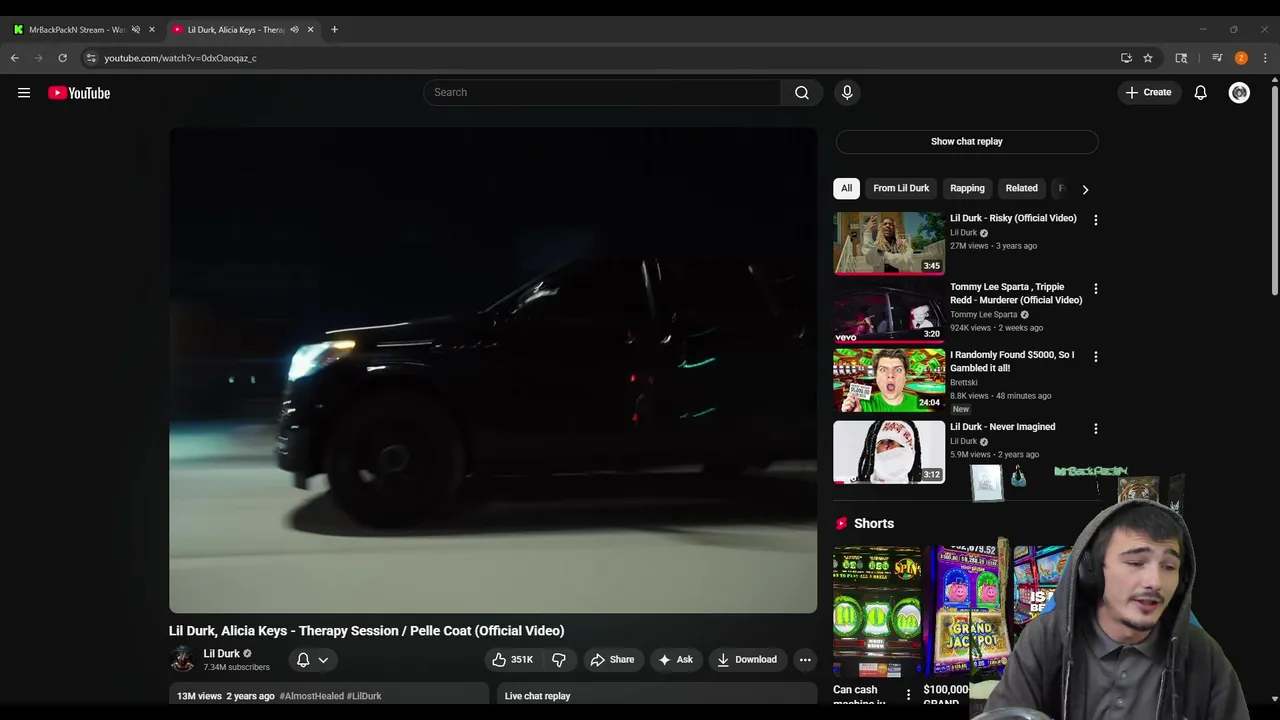1280x720 pixels.
Task: Open media control toolbar icon
Action: pos(1217,58)
